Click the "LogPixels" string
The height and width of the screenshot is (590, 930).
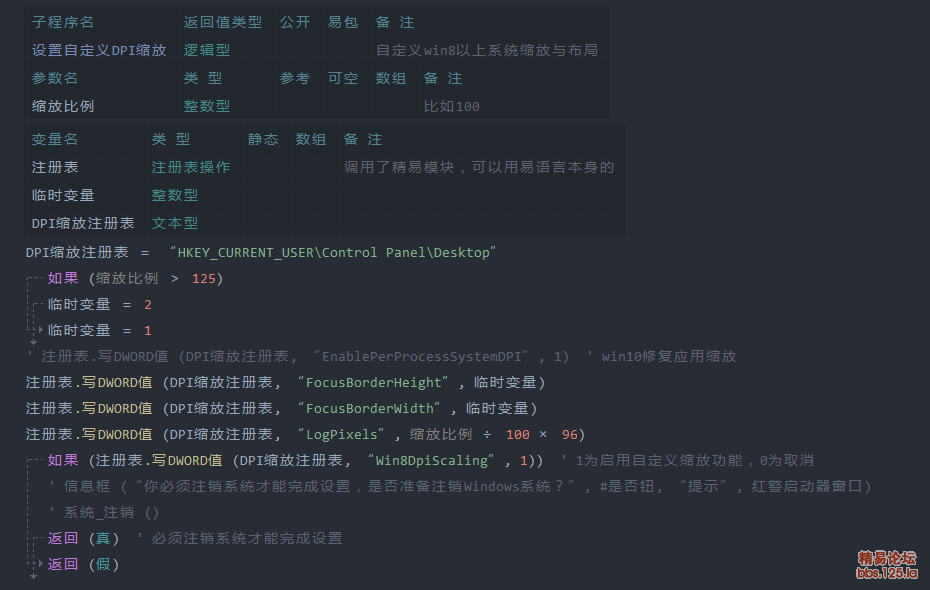[342, 435]
